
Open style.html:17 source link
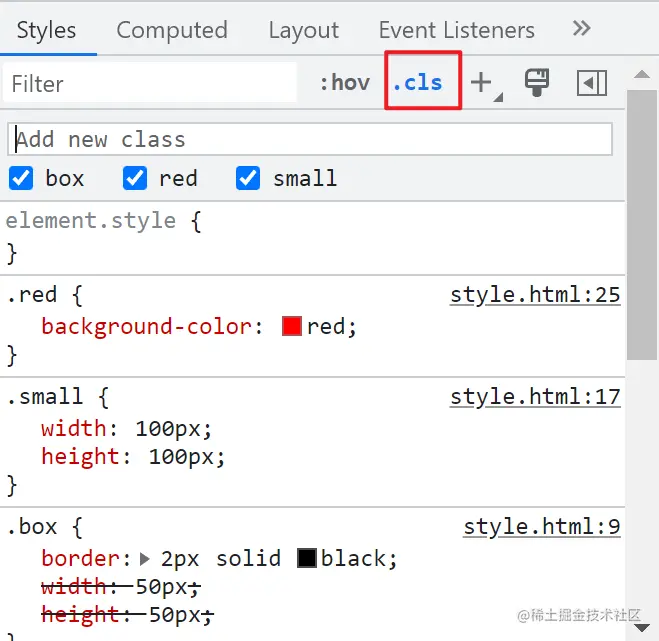[x=535, y=397]
